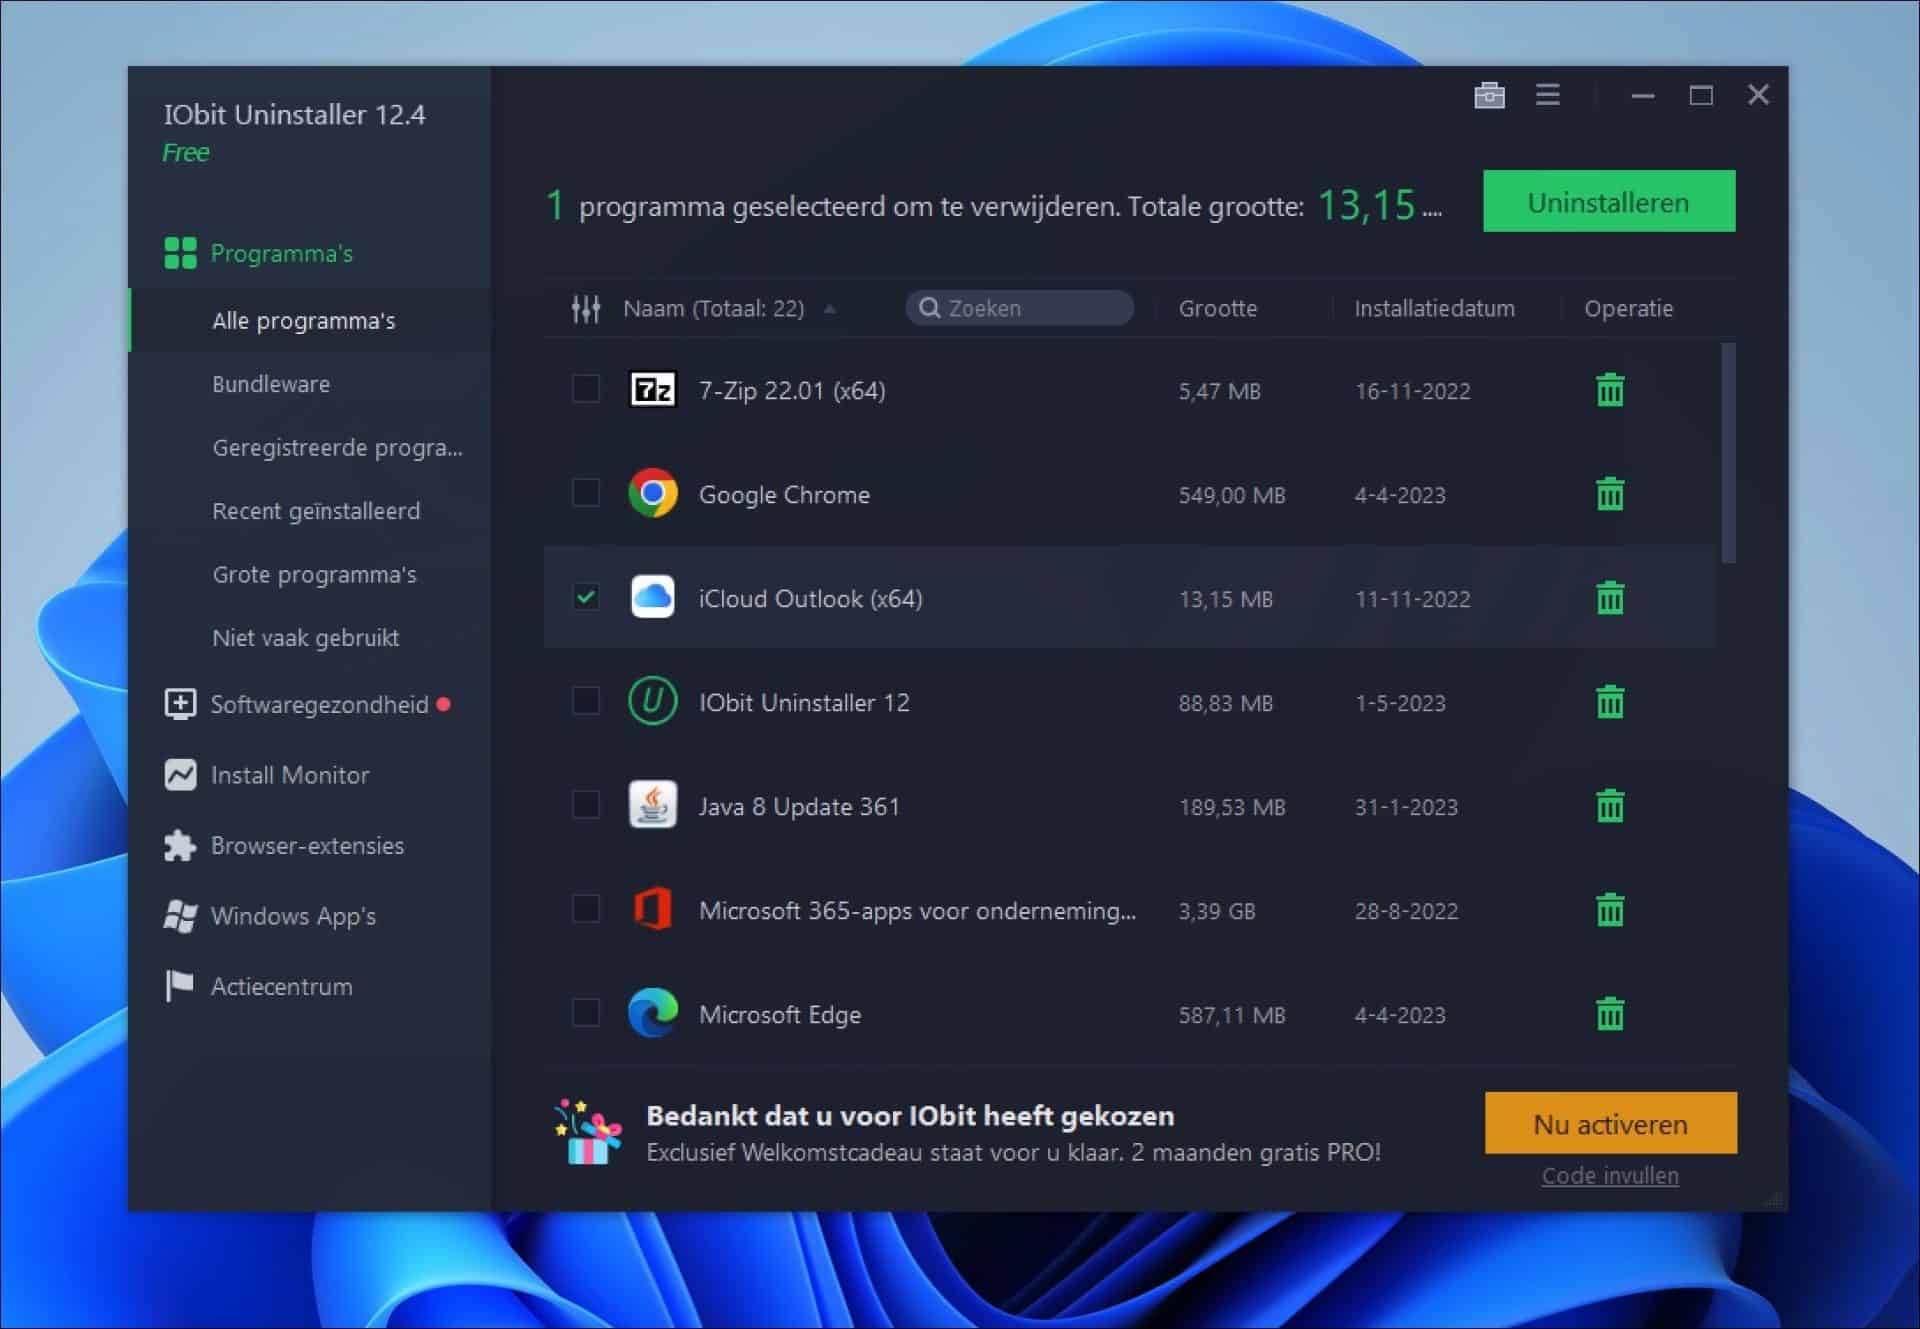Viewport: 1920px width, 1329px height.
Task: Click the Softwaregezondheid sidebar icon
Action: [180, 704]
